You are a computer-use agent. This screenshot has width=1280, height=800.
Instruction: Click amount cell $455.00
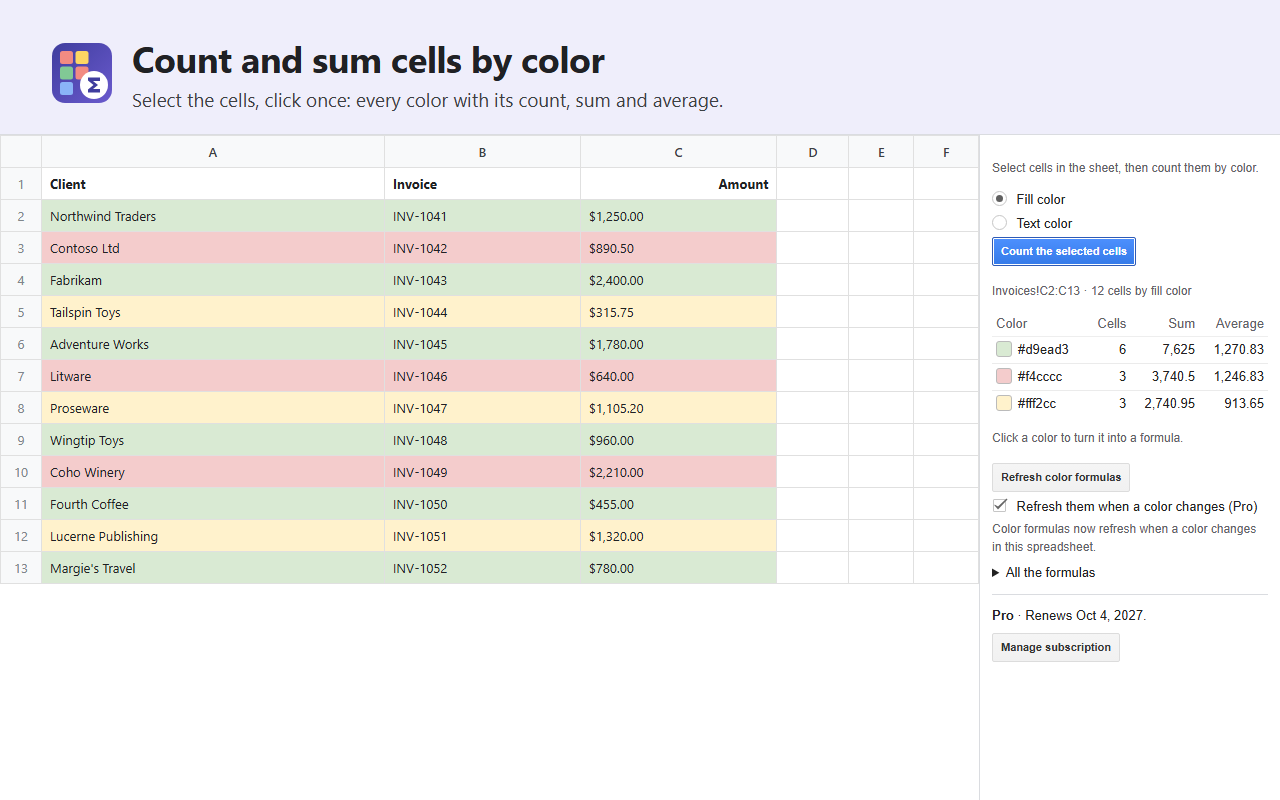pyautogui.click(x=678, y=504)
